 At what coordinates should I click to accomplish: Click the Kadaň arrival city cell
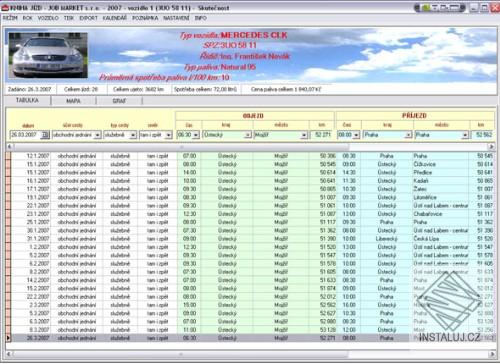440,181
